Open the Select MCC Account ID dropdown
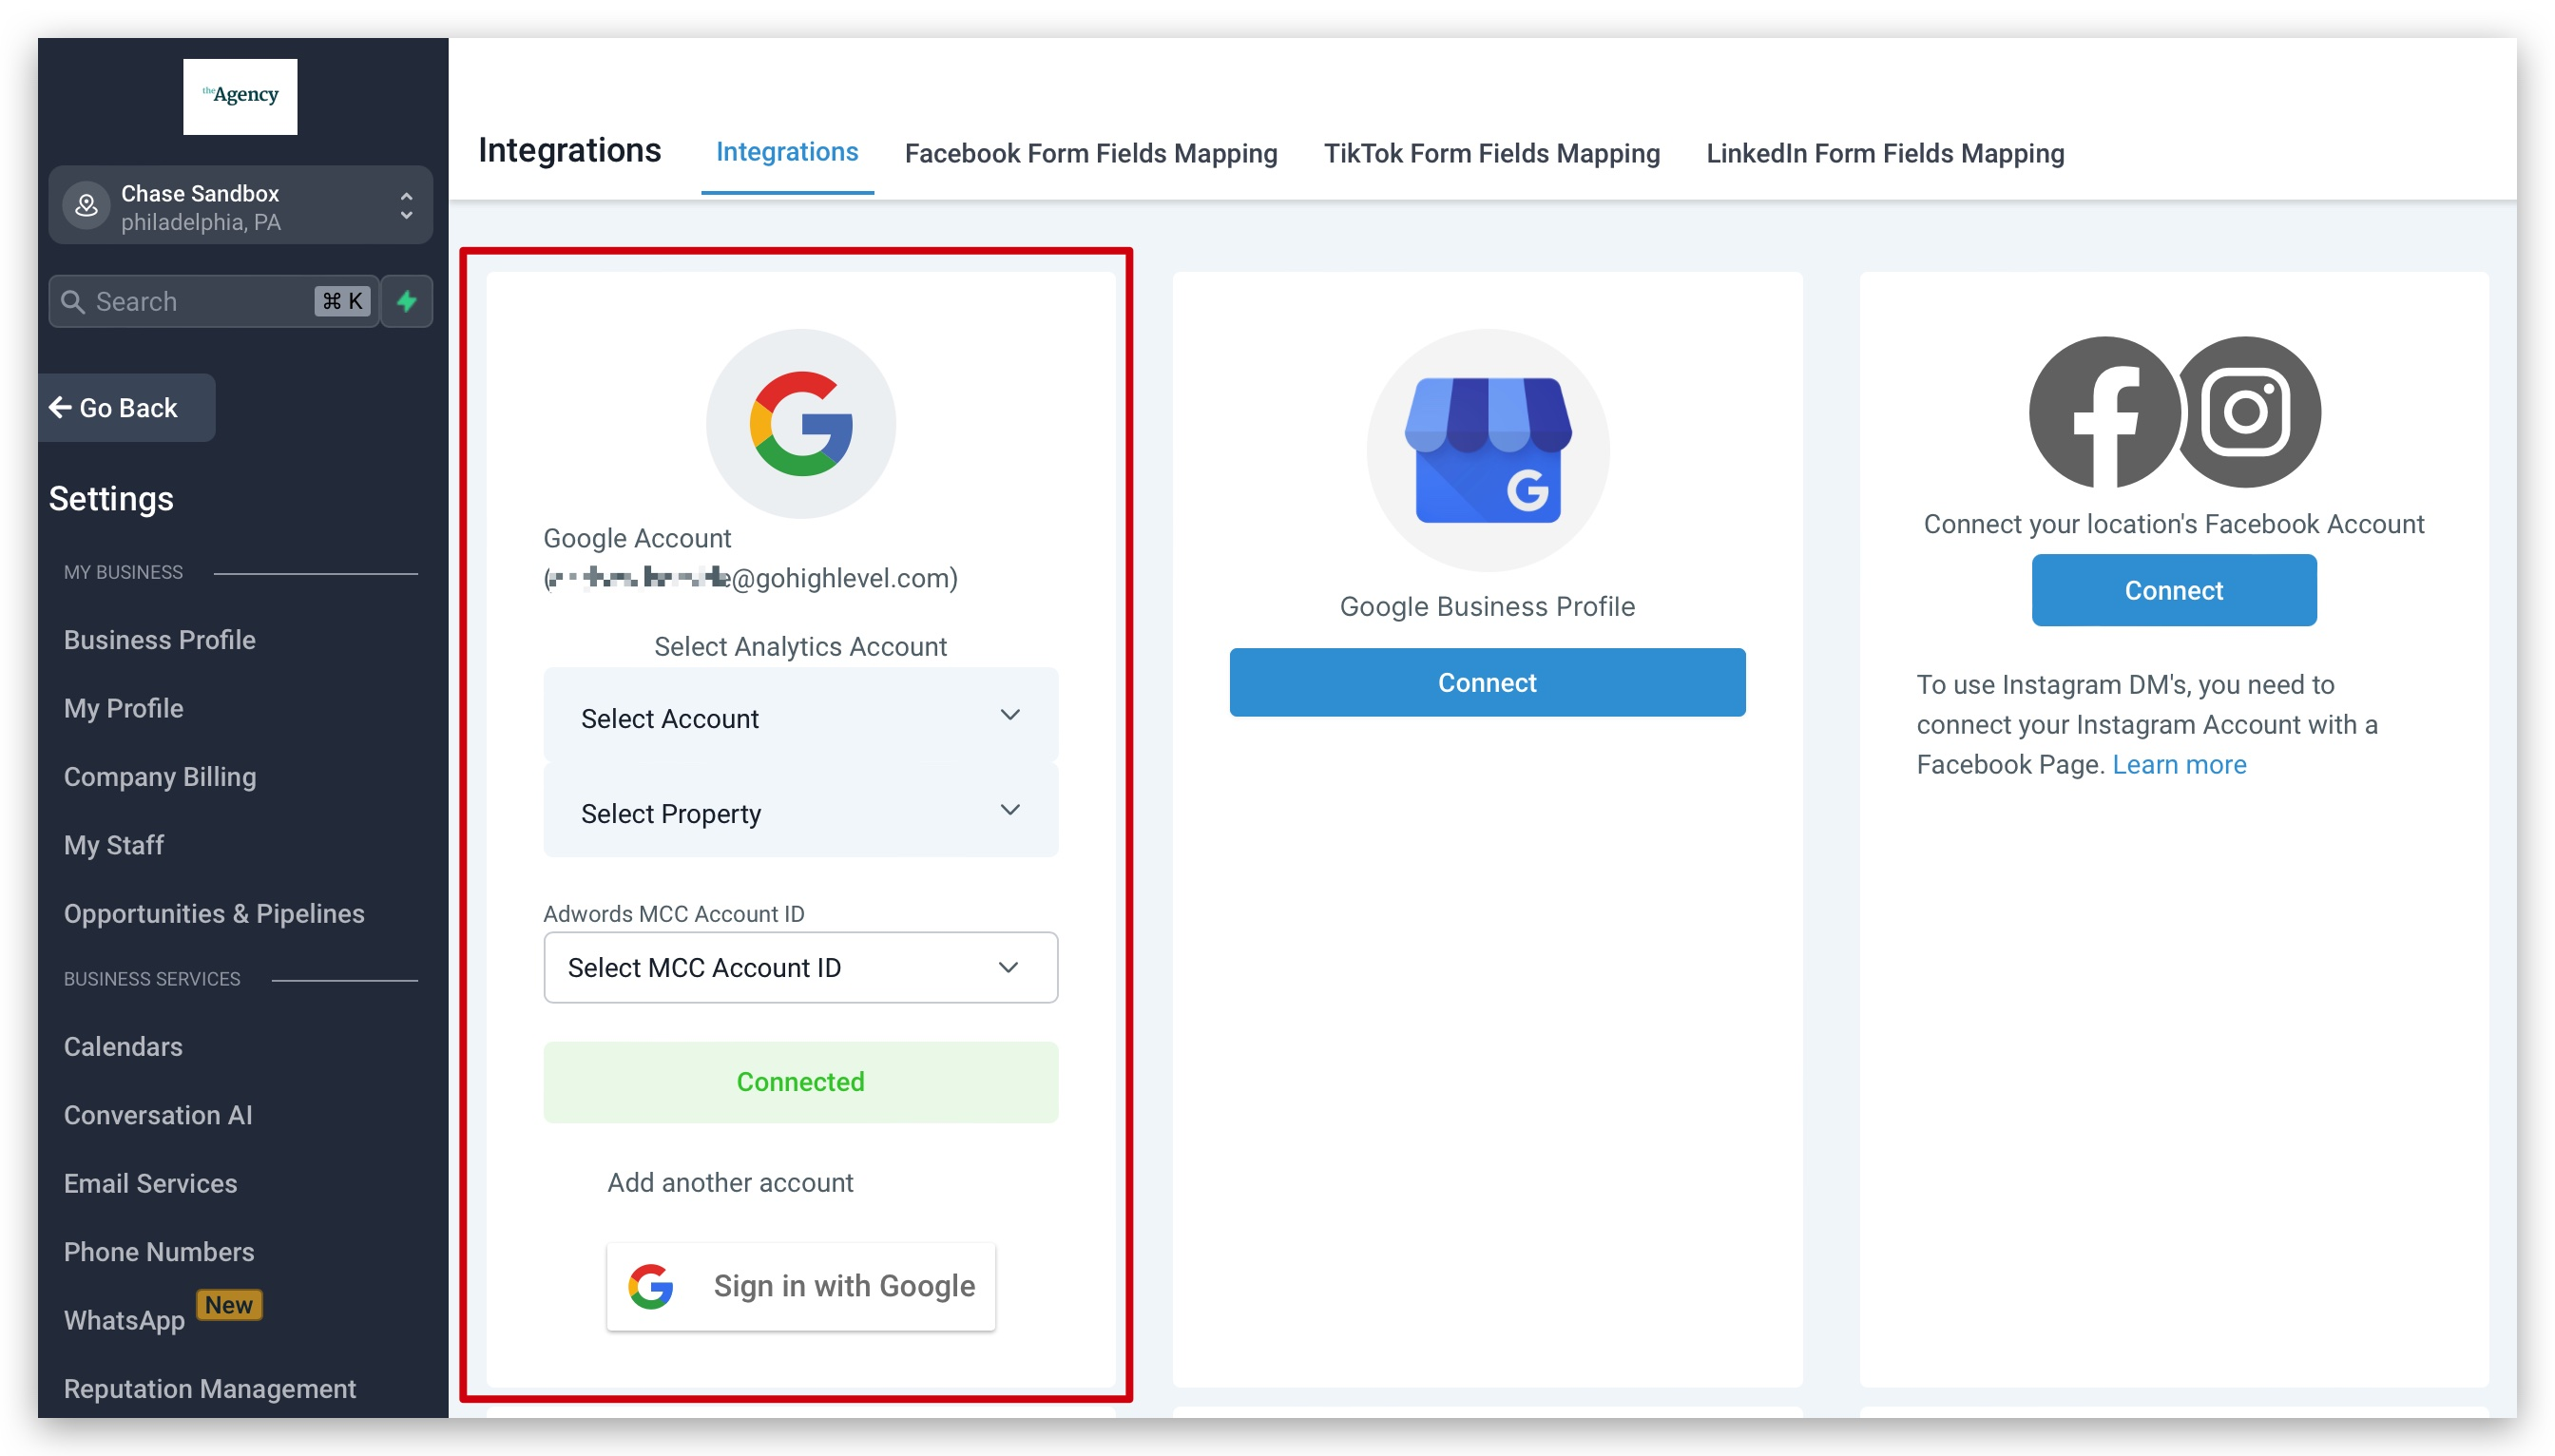 point(800,967)
